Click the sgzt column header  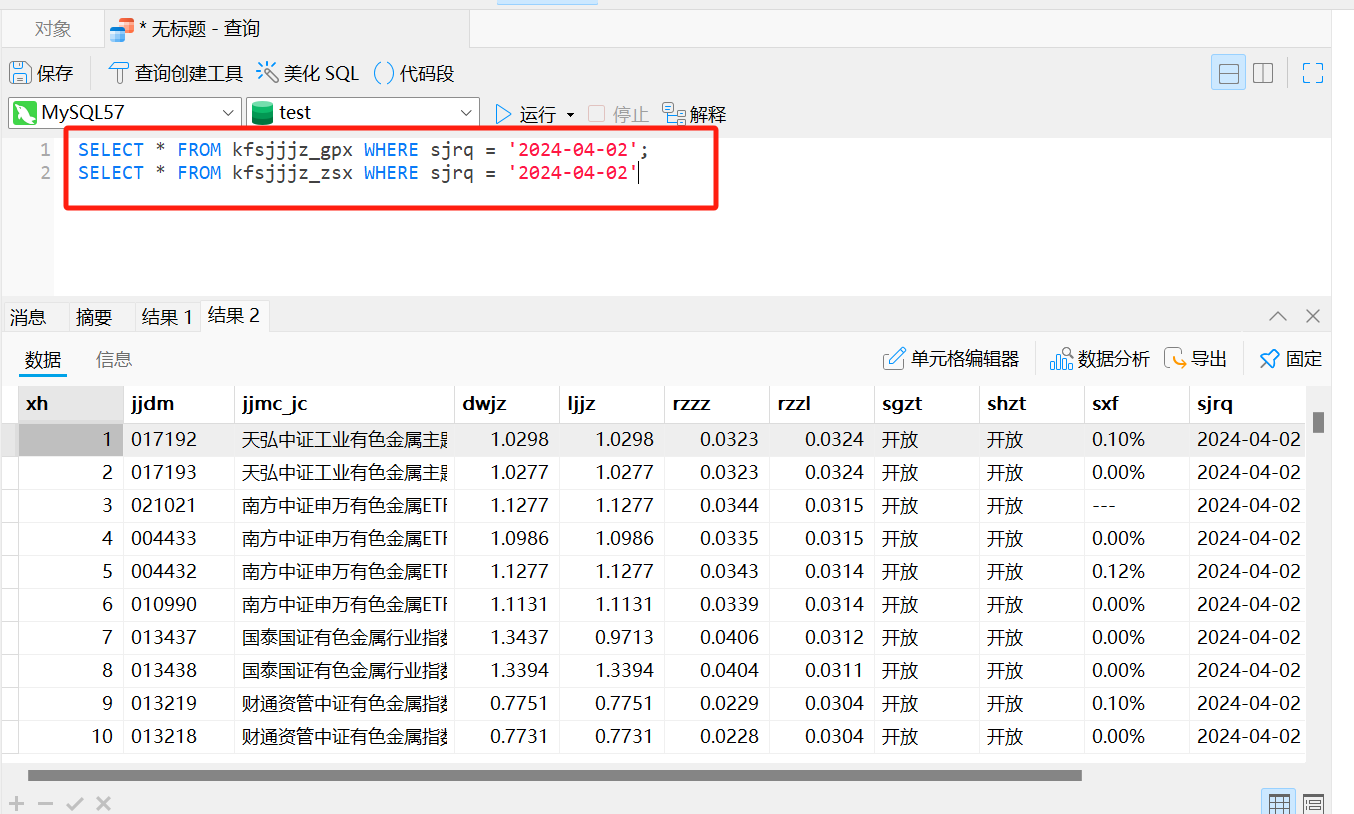(x=926, y=404)
